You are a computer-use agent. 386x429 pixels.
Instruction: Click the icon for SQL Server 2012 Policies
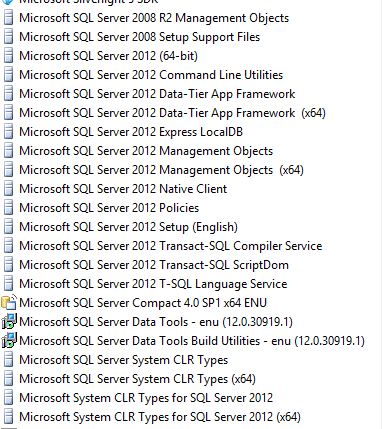coord(9,208)
